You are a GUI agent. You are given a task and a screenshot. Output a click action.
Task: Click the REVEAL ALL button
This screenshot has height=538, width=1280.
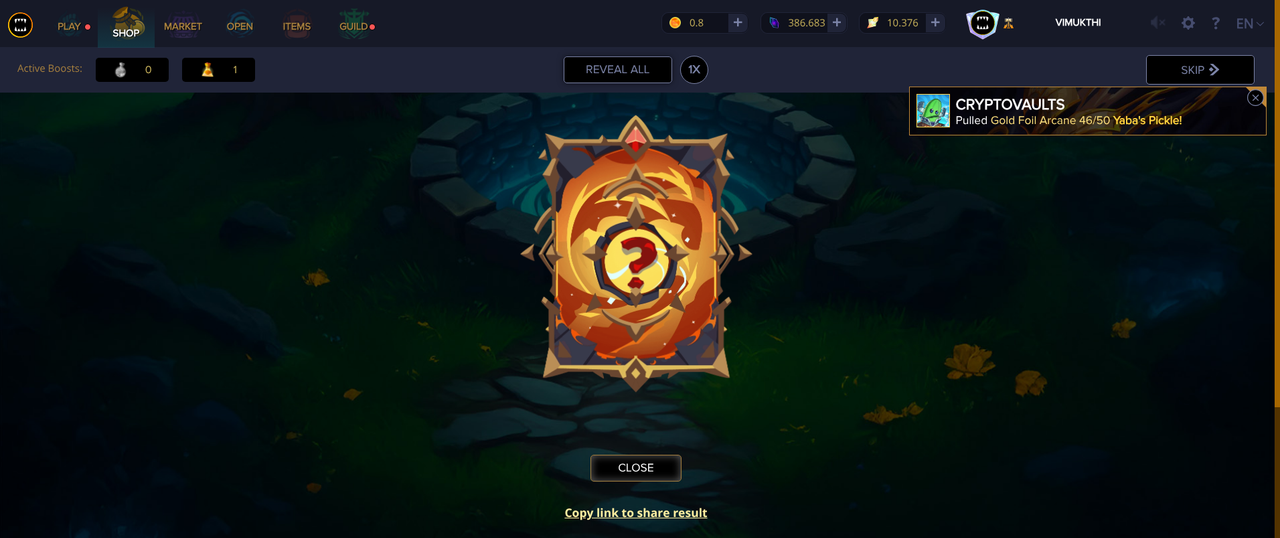[x=617, y=70]
